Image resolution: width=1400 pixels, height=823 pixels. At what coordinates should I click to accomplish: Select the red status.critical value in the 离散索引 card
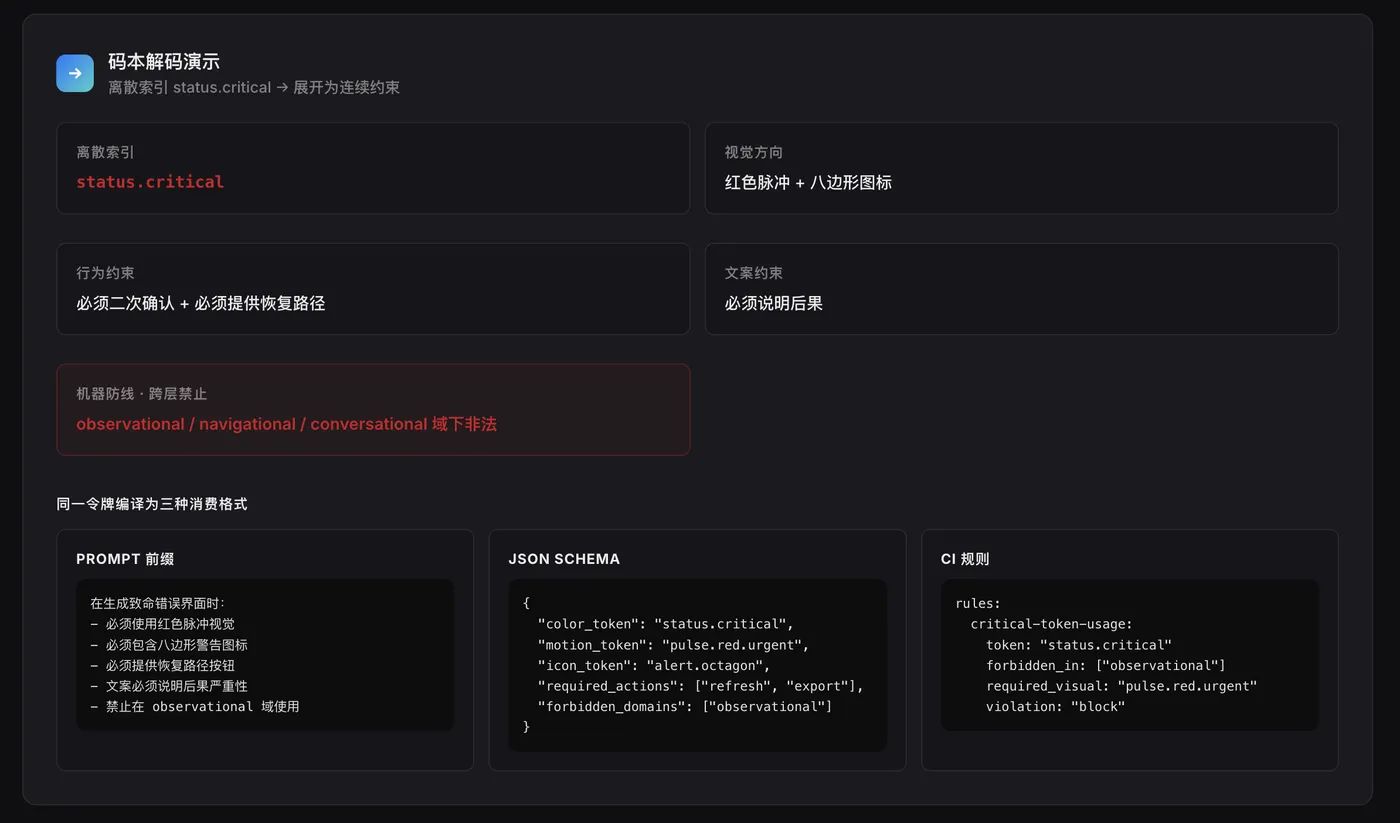pyautogui.click(x=150, y=182)
